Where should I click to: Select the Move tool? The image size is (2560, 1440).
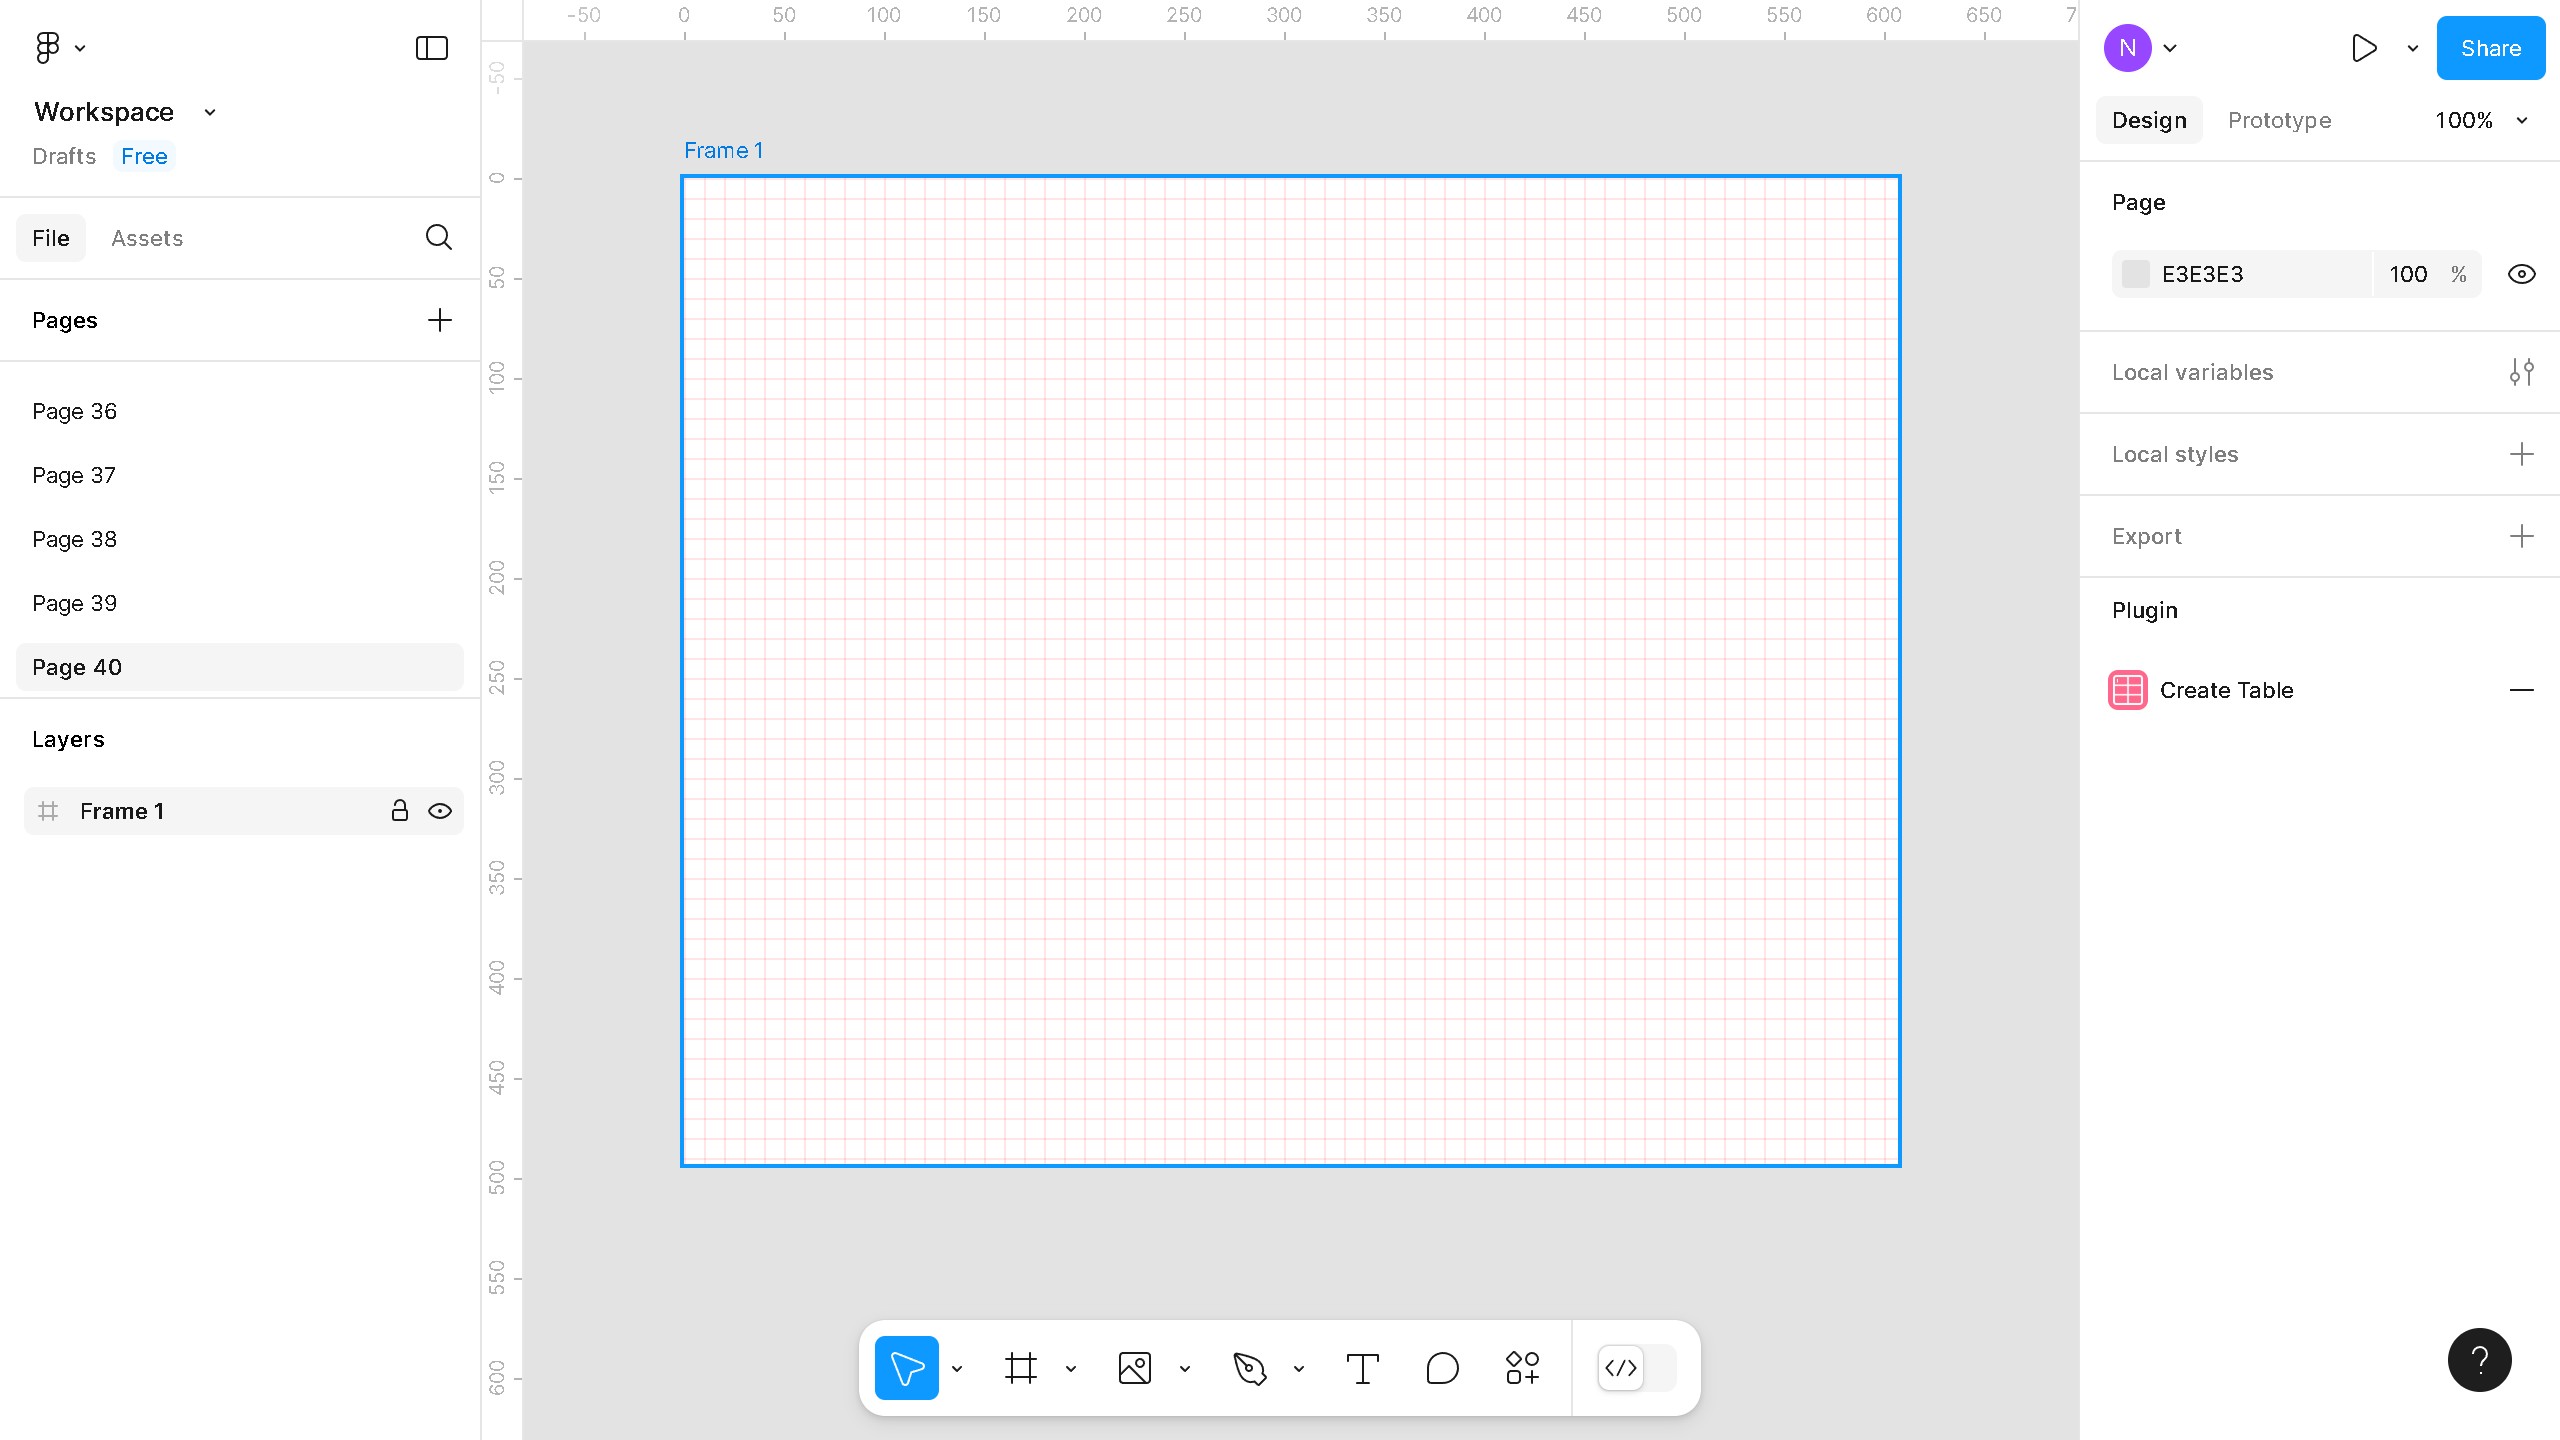pos(905,1367)
